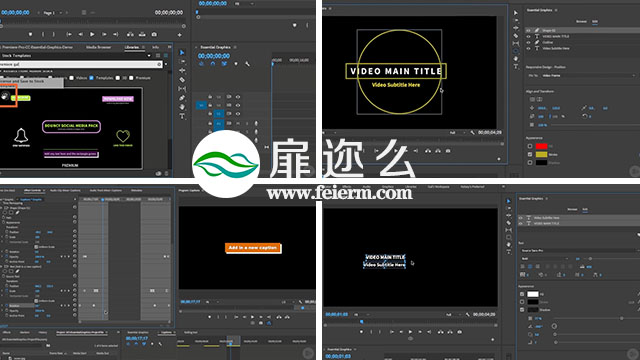Viewport: 640px width, 360px height.
Task: Click the Add Marker icon in top-left monitor
Action: pos(30,35)
